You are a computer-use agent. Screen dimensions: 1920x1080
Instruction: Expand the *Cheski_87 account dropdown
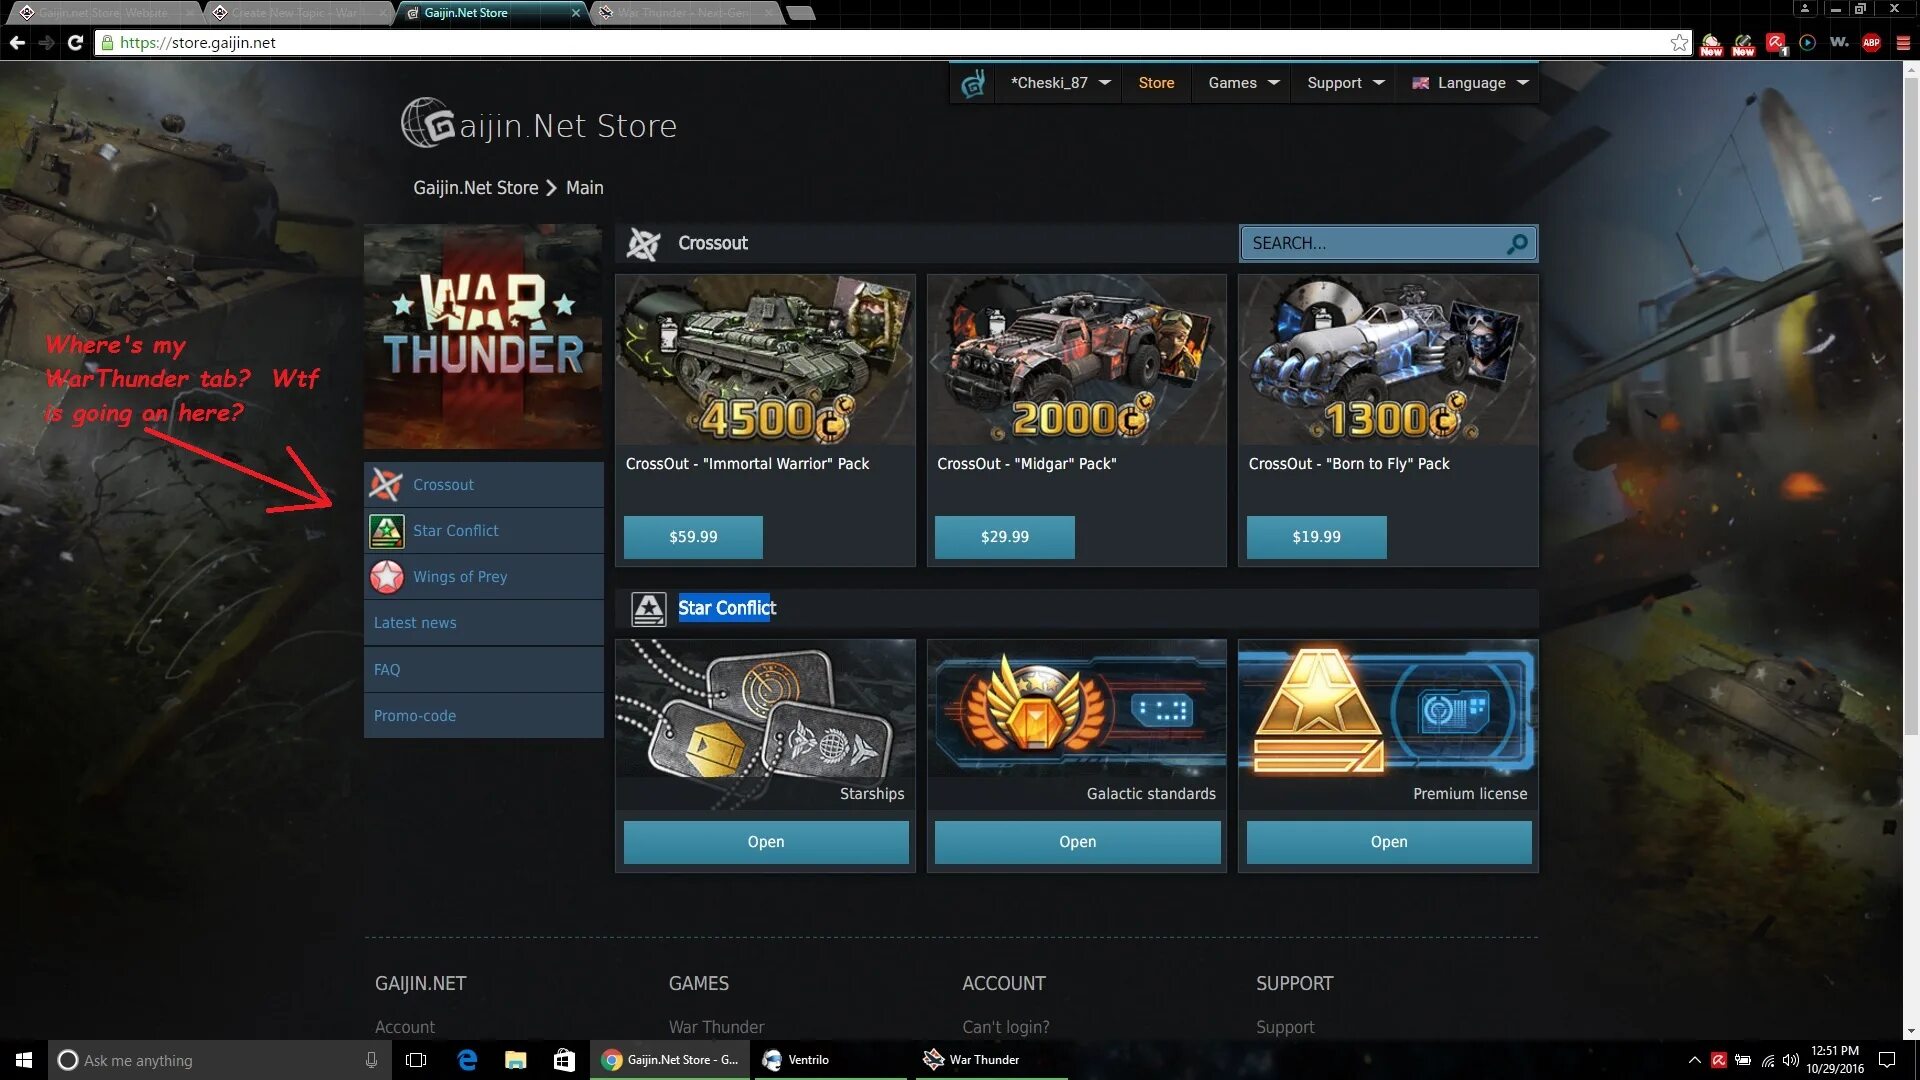coord(1060,83)
